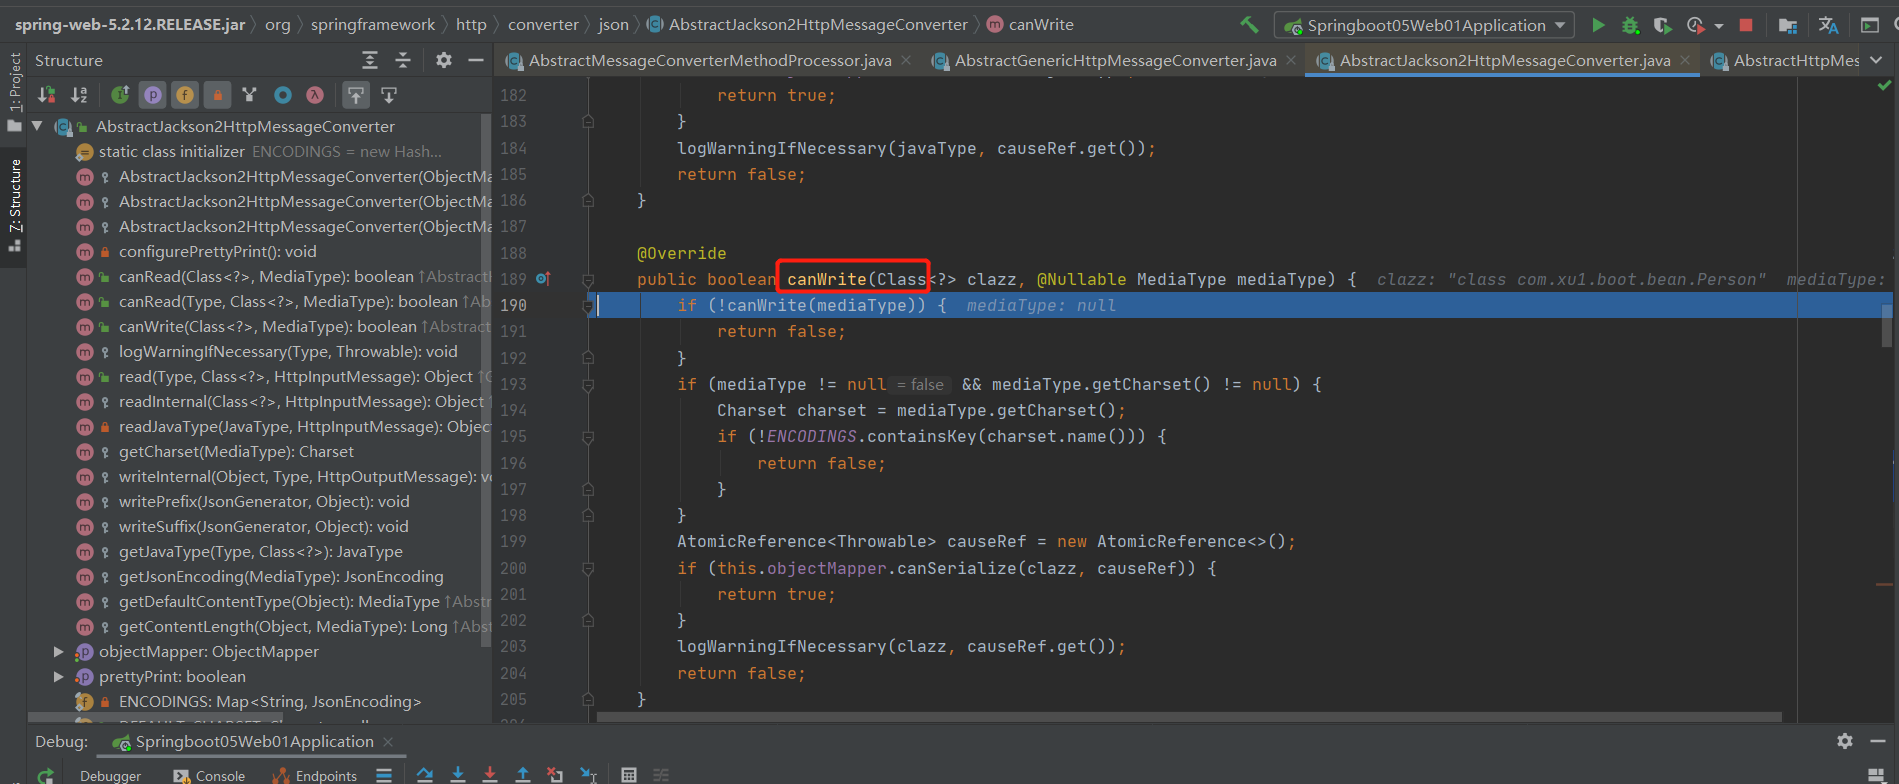Select configurePrettyPrint(): void in structure
Image resolution: width=1899 pixels, height=784 pixels.
pyautogui.click(x=217, y=251)
